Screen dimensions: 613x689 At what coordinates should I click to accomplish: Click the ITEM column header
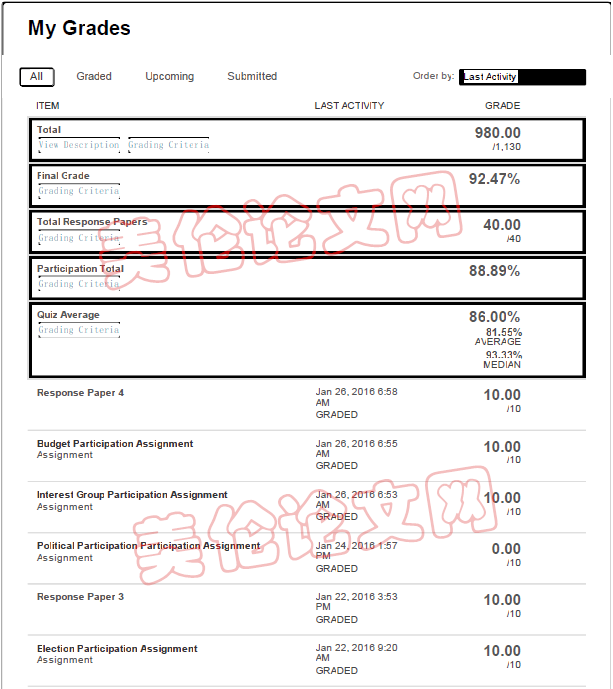tap(47, 106)
